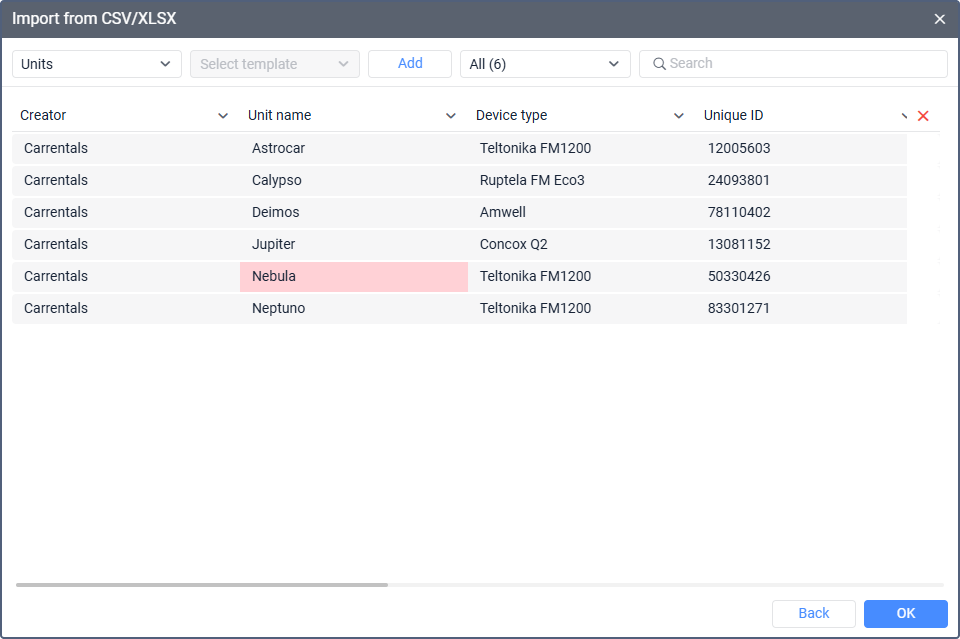Close the Import from CSV/XLSX dialog

point(939,19)
